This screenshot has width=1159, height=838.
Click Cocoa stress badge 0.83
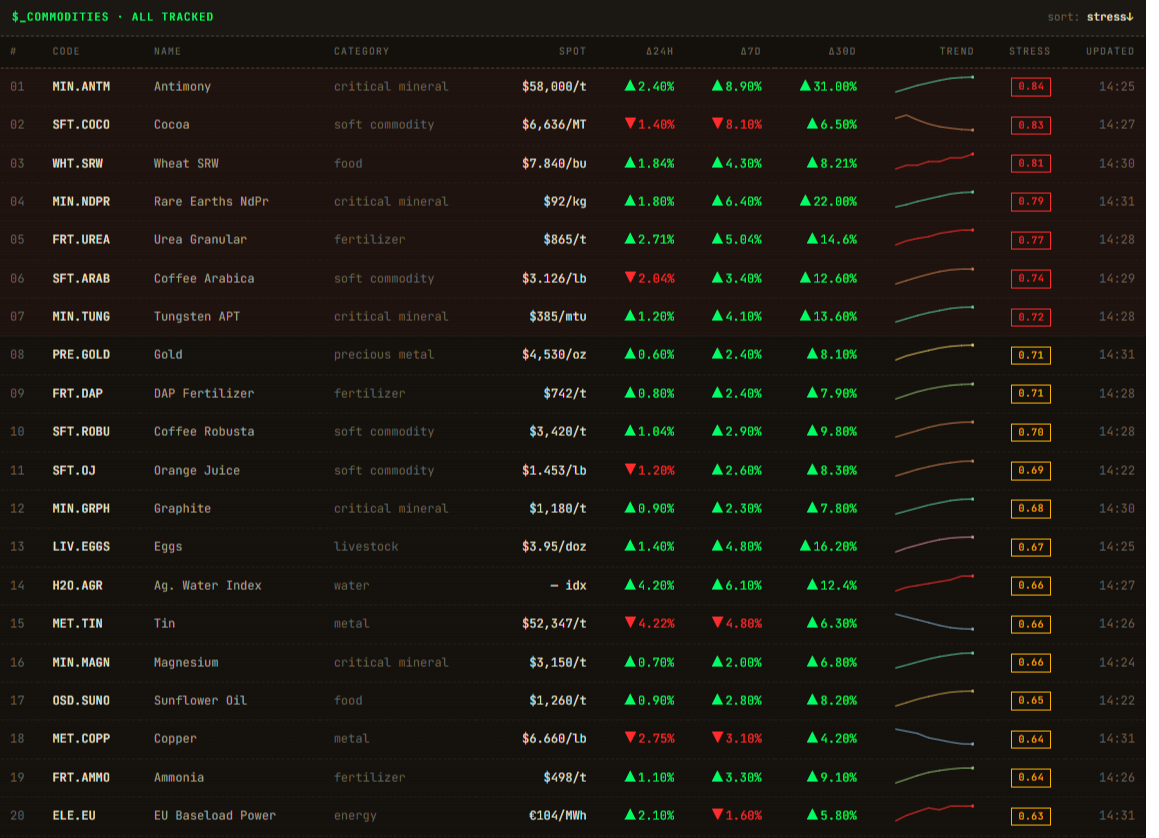1030,125
